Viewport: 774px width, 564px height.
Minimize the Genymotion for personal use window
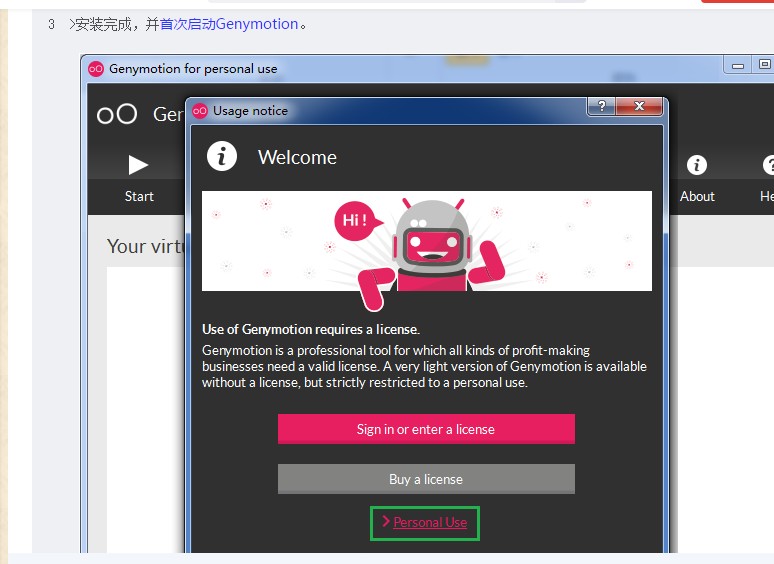(x=737, y=65)
